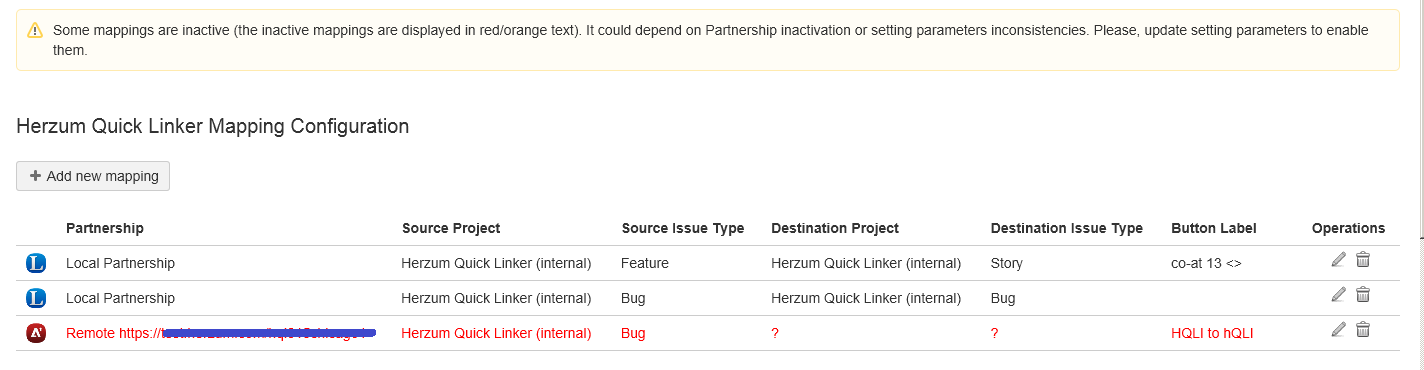Click the Source Project column header
Viewport: 1424px width, 370px height.
pos(451,228)
